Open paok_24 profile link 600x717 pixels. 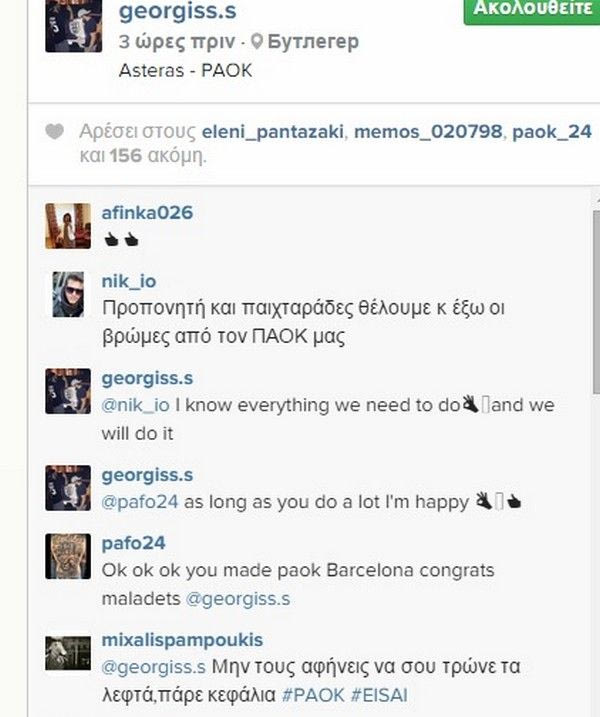pyautogui.click(x=552, y=132)
